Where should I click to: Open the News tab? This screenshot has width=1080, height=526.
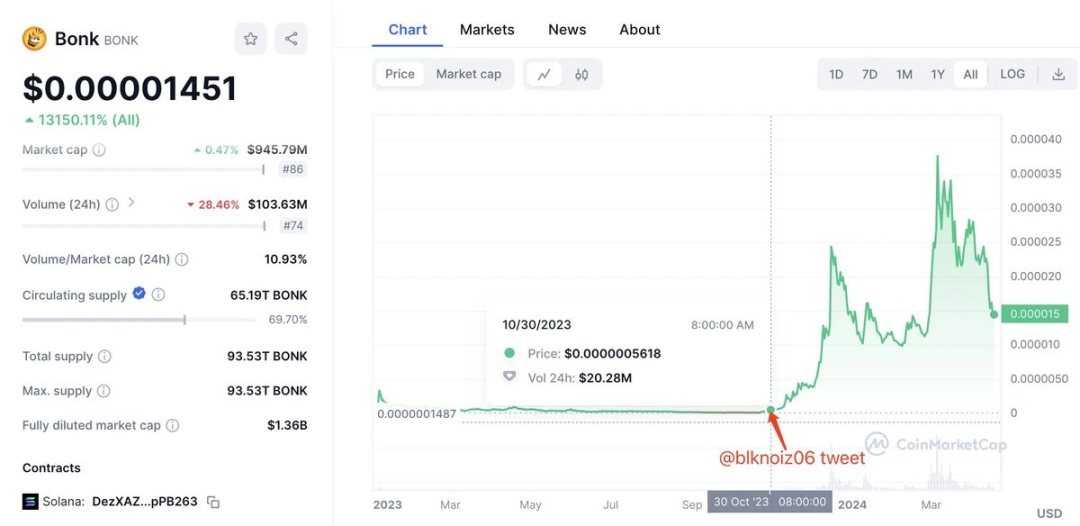coord(567,30)
